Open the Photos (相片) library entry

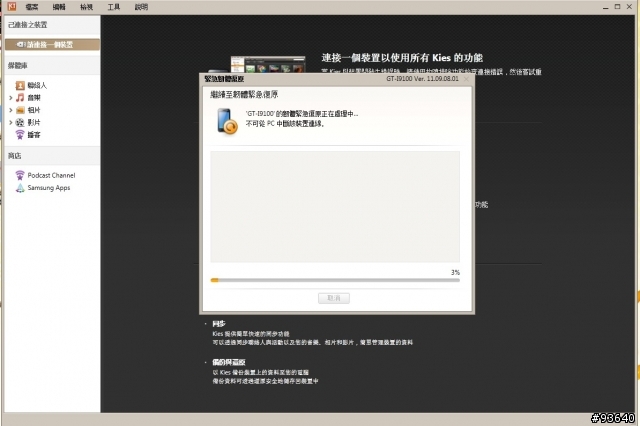click(x=34, y=110)
